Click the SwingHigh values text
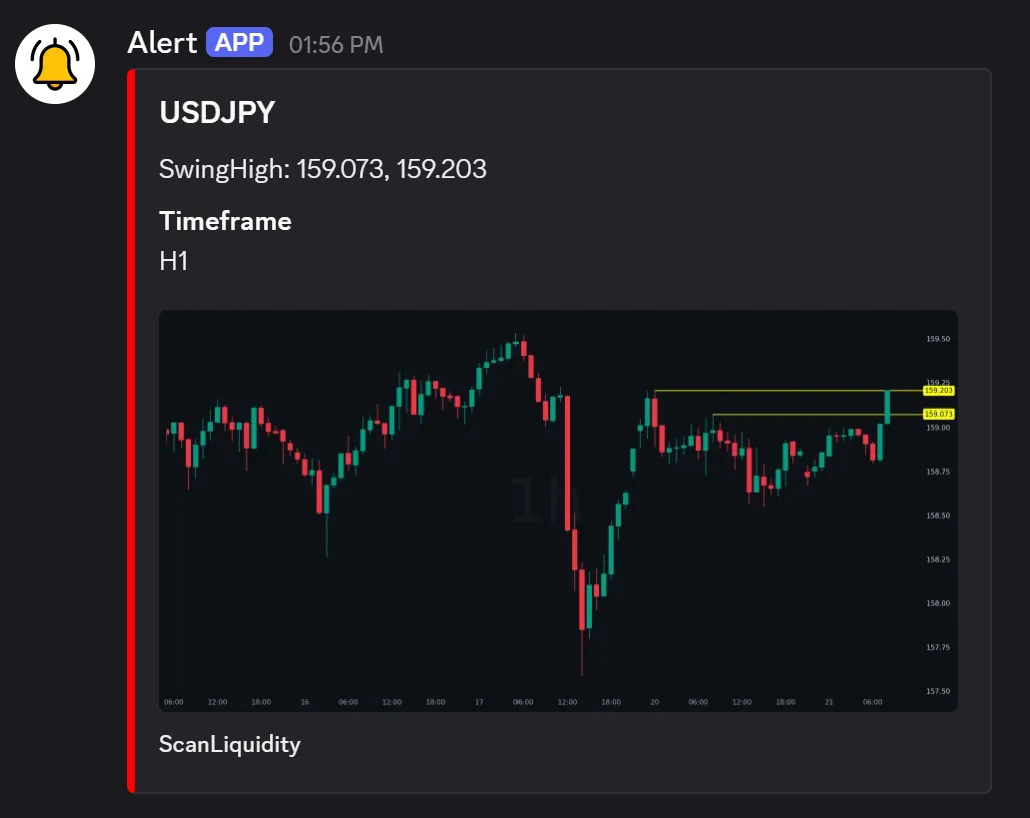1030x818 pixels. coord(322,169)
